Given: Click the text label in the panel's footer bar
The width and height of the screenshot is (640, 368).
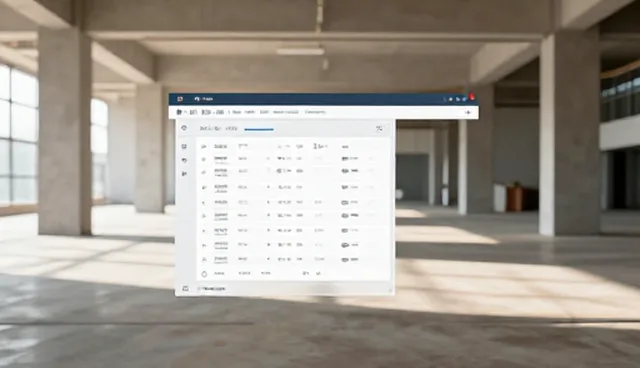Looking at the screenshot, I should tap(213, 289).
